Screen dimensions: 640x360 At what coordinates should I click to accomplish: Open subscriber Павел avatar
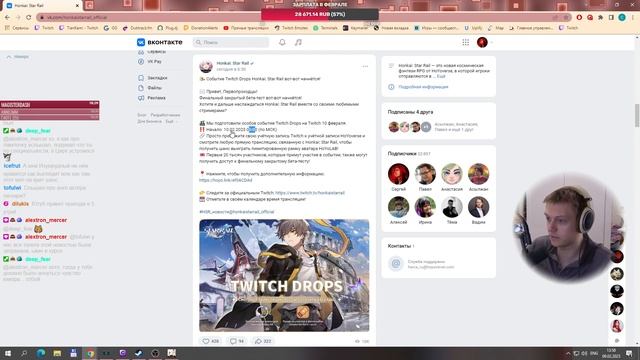pyautogui.click(x=425, y=174)
